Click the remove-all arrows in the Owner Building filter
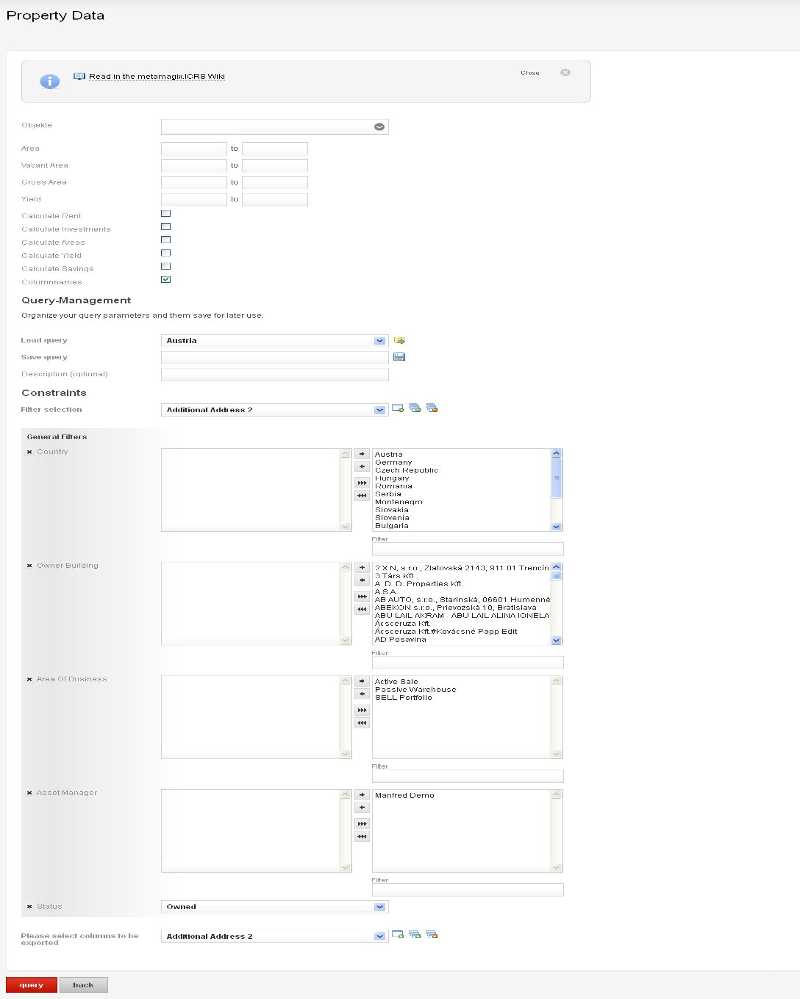Viewport: 800px width, 999px height. [362, 609]
